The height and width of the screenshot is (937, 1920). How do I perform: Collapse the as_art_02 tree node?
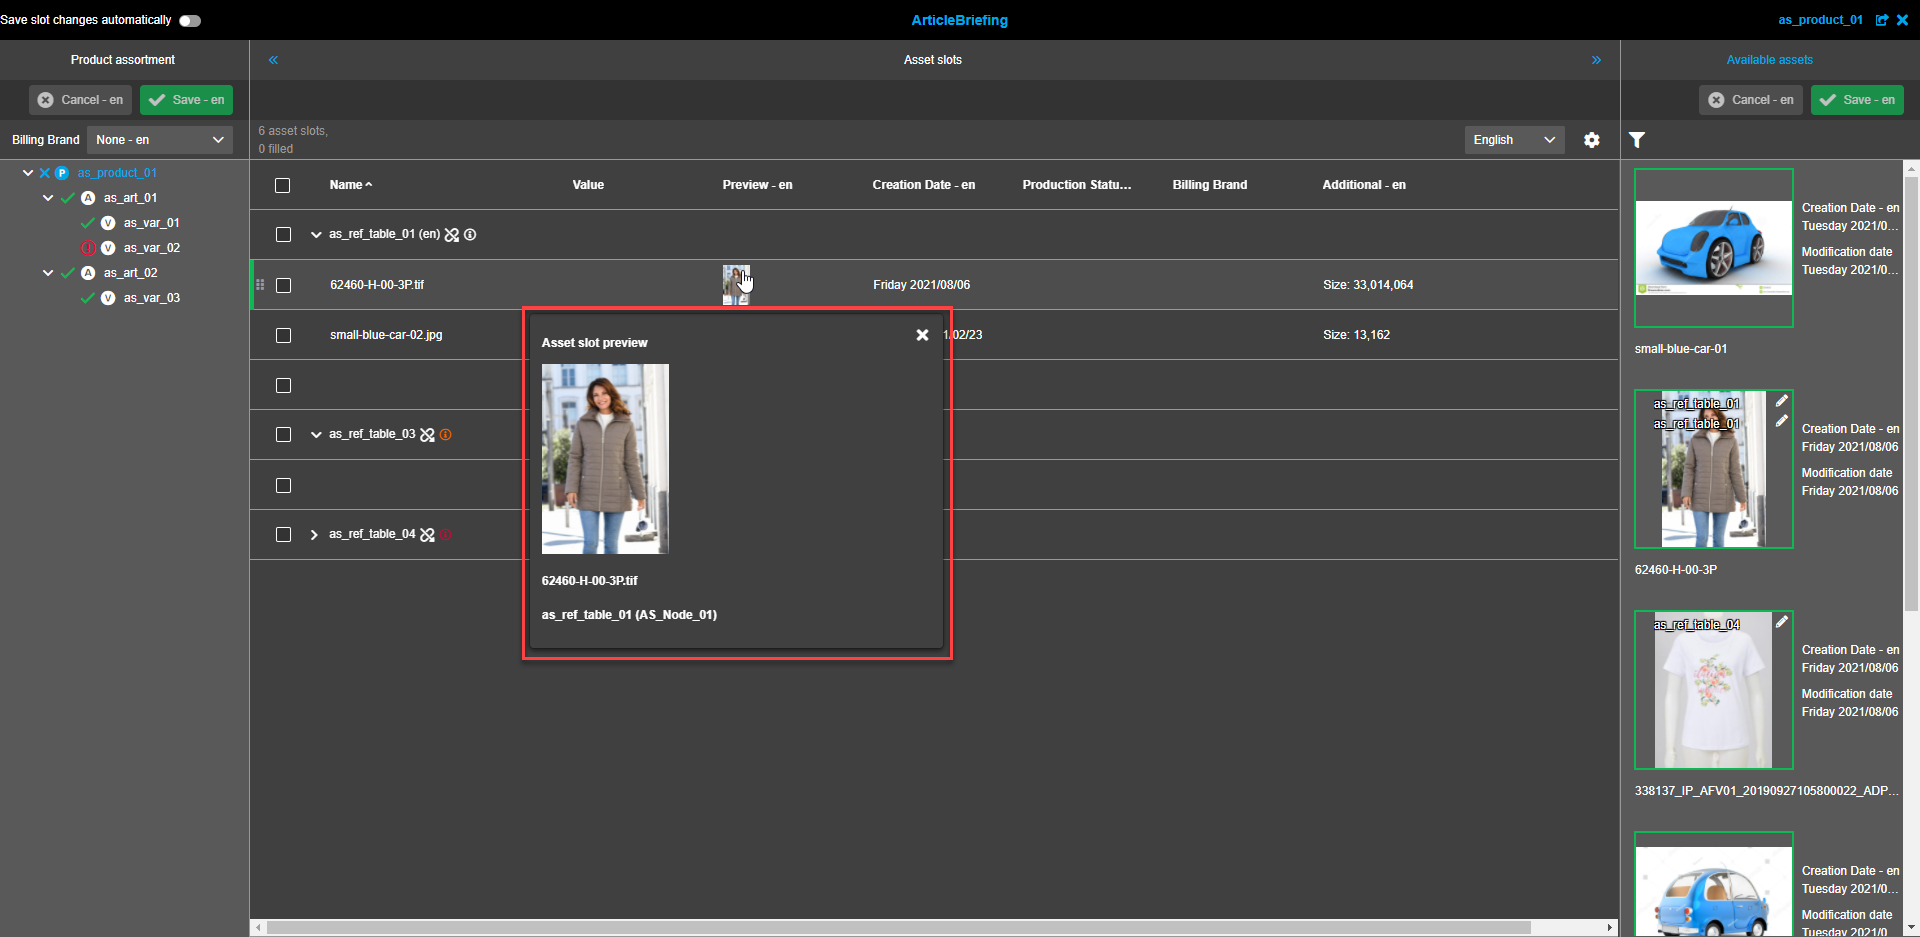(x=47, y=272)
